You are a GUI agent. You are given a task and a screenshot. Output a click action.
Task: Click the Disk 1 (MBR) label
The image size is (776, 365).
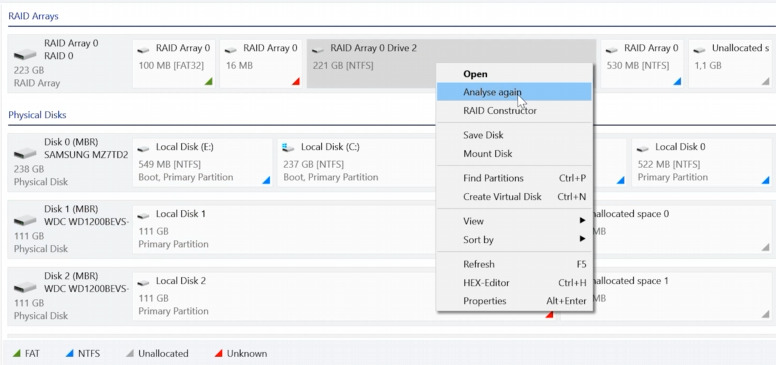tap(71, 209)
